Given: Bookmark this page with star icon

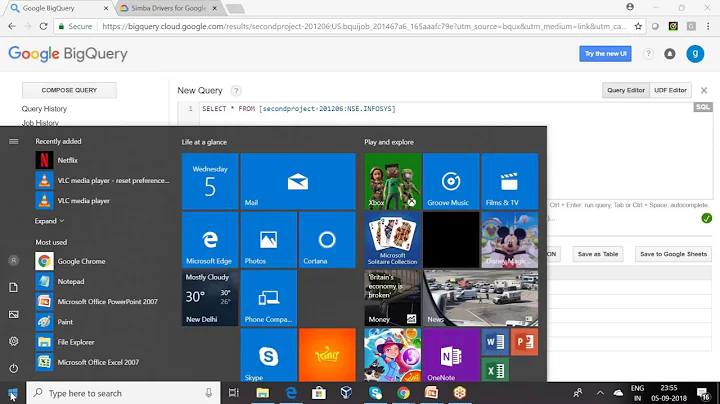Looking at the screenshot, I should tap(638, 26).
